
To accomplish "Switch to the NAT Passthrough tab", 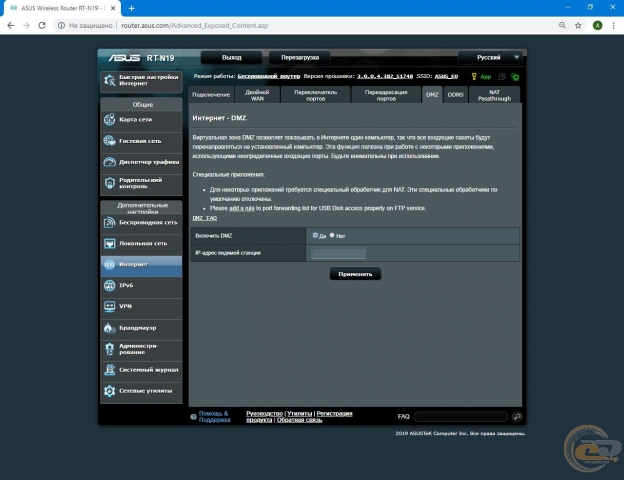I will coord(494,95).
